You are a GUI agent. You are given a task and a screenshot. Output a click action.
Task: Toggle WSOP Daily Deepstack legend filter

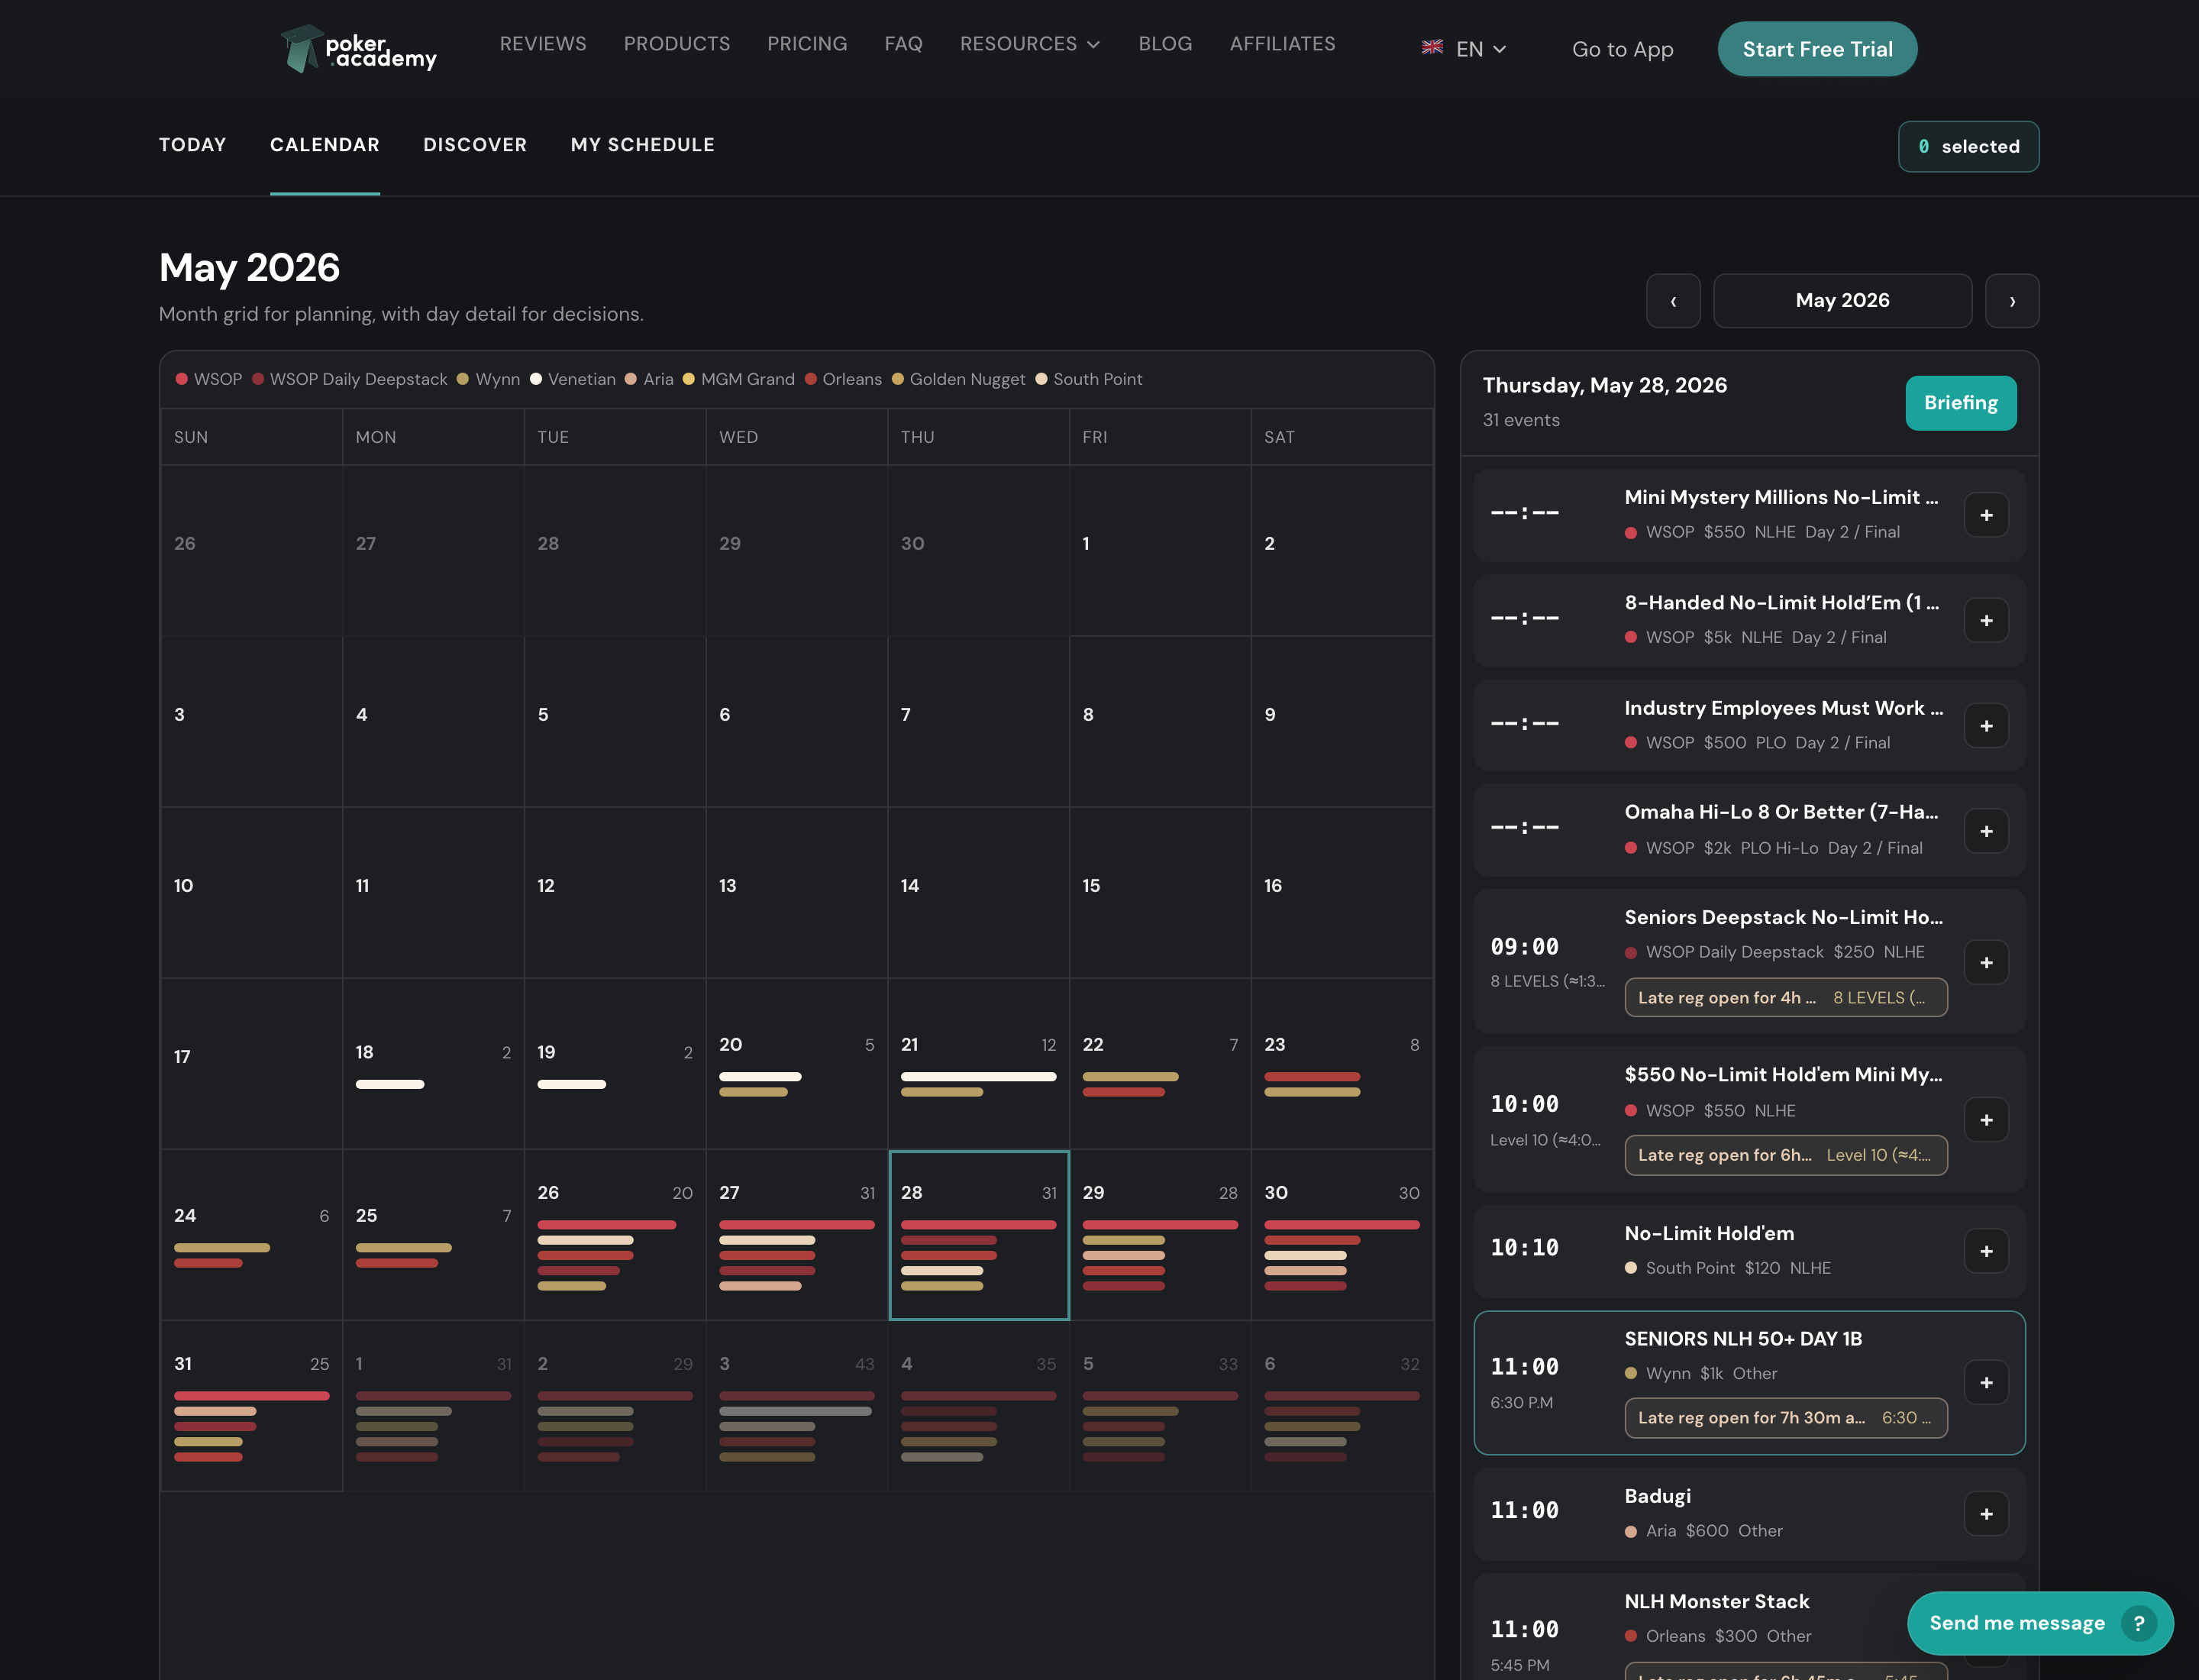(350, 379)
